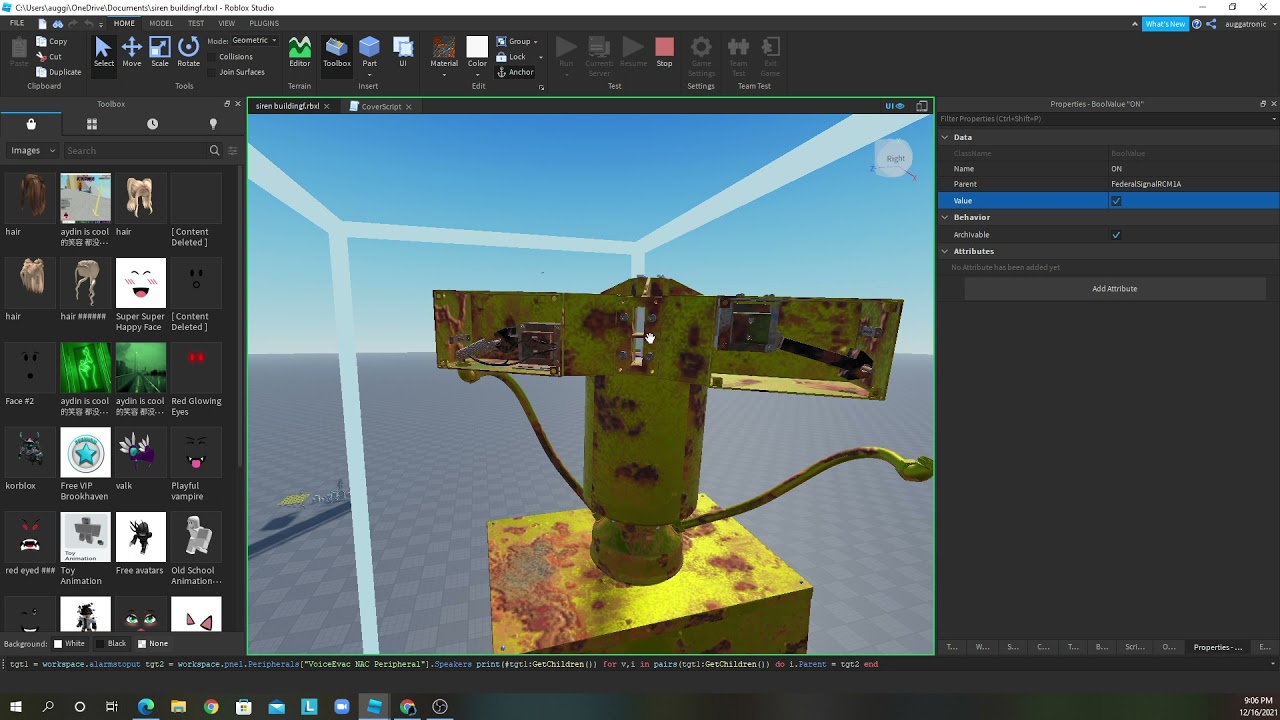Image resolution: width=1280 pixels, height=720 pixels.
Task: Switch to the MODEL ribbon tab
Action: (x=161, y=23)
